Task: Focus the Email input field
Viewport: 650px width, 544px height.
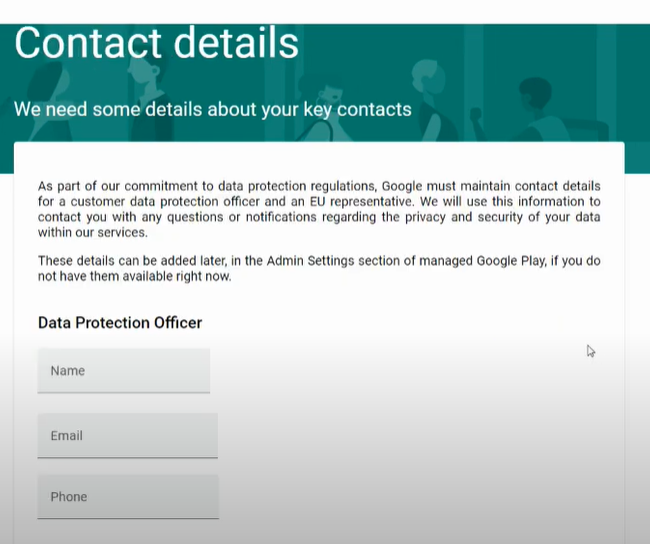Action: tap(128, 435)
